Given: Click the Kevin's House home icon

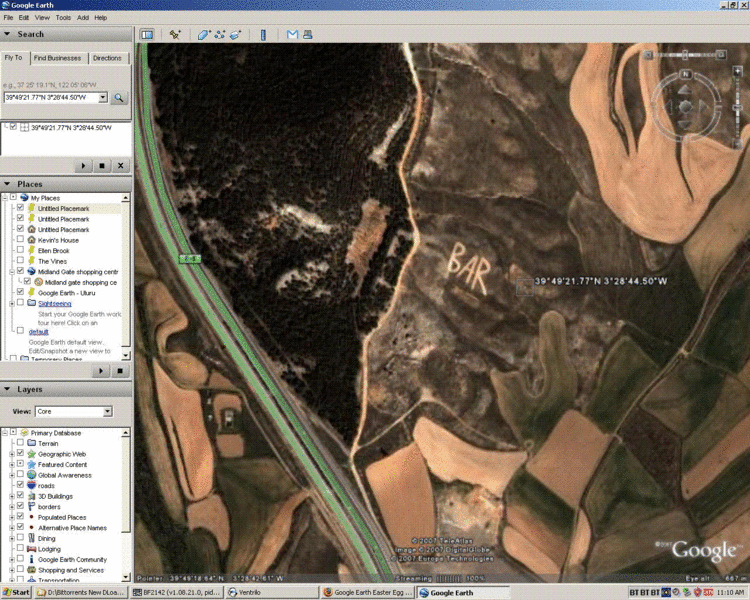Looking at the screenshot, I should (x=32, y=240).
